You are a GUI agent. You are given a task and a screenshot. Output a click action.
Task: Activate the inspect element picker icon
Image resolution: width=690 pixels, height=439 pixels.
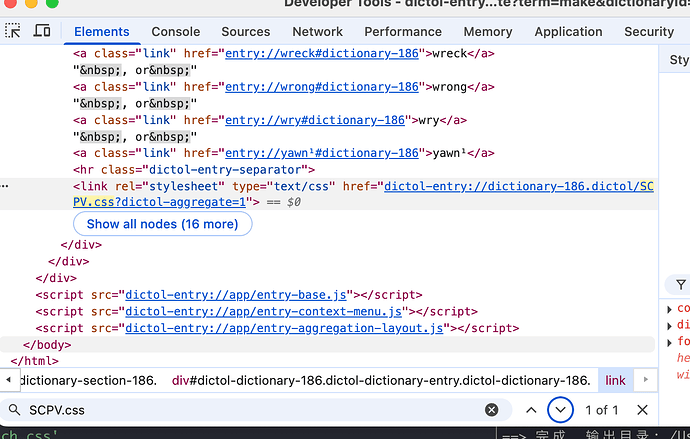[13, 31]
